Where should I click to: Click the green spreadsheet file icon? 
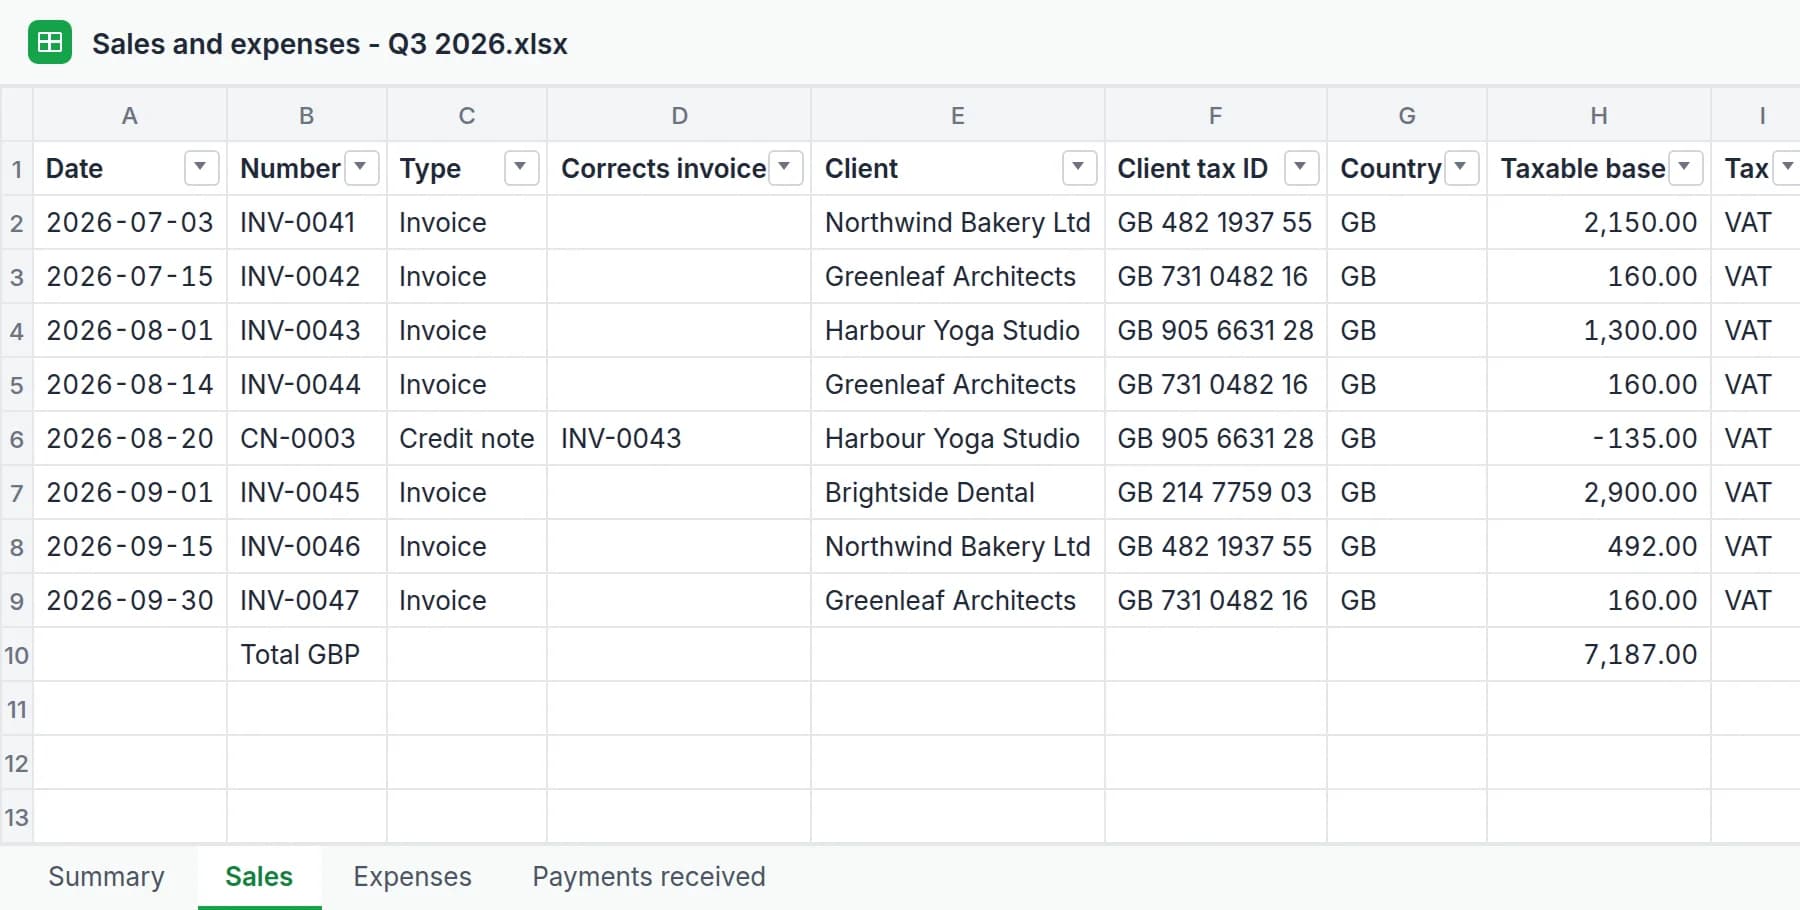50,43
